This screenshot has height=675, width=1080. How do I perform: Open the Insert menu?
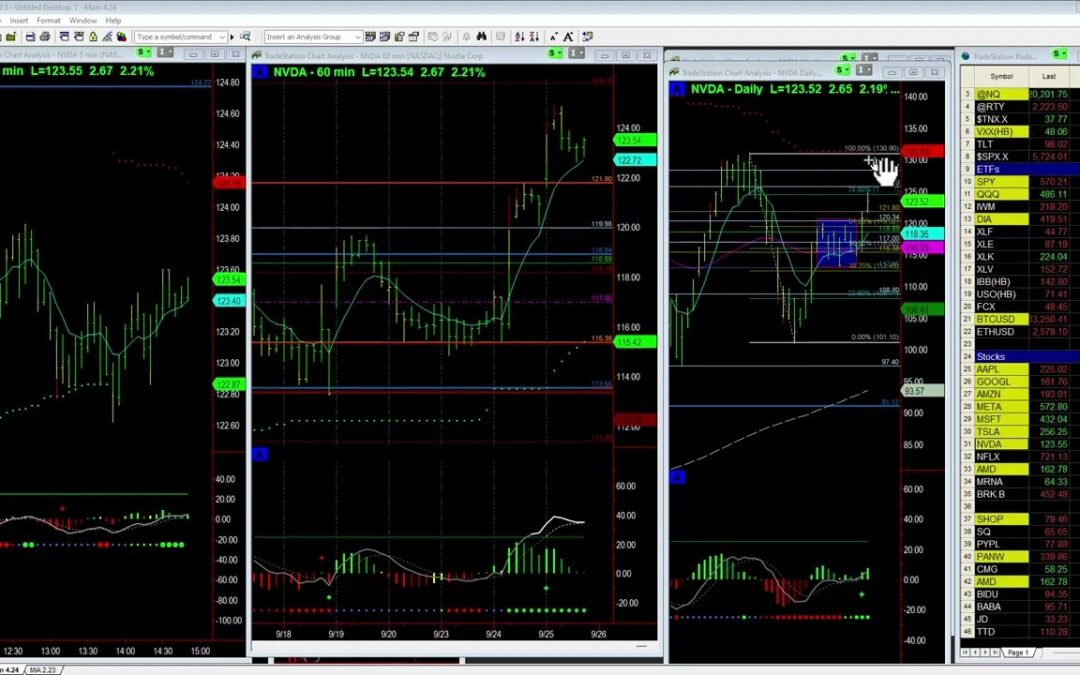click(19, 21)
